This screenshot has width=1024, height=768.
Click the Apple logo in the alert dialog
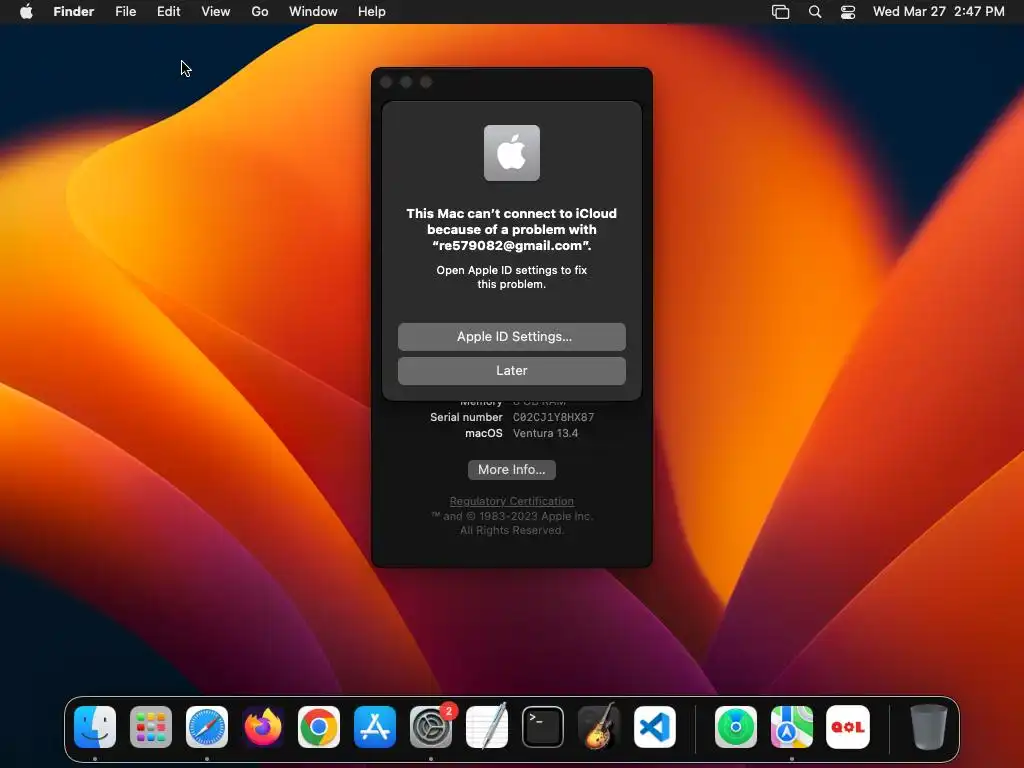click(x=512, y=153)
